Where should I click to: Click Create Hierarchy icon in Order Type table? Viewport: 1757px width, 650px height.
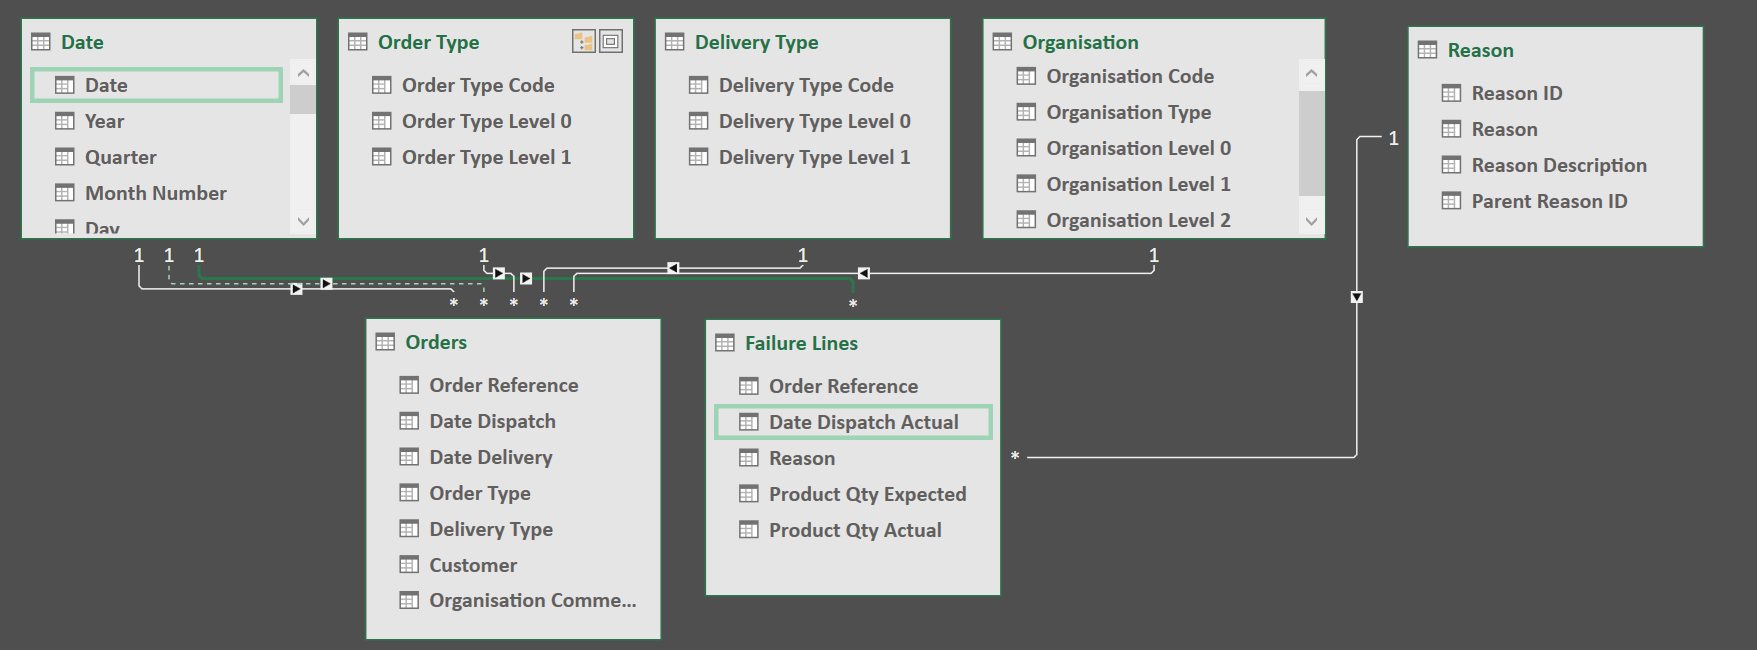click(x=583, y=41)
